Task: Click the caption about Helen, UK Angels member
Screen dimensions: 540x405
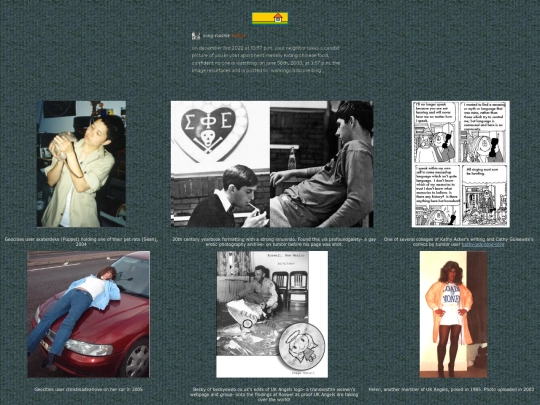Action: point(451,390)
